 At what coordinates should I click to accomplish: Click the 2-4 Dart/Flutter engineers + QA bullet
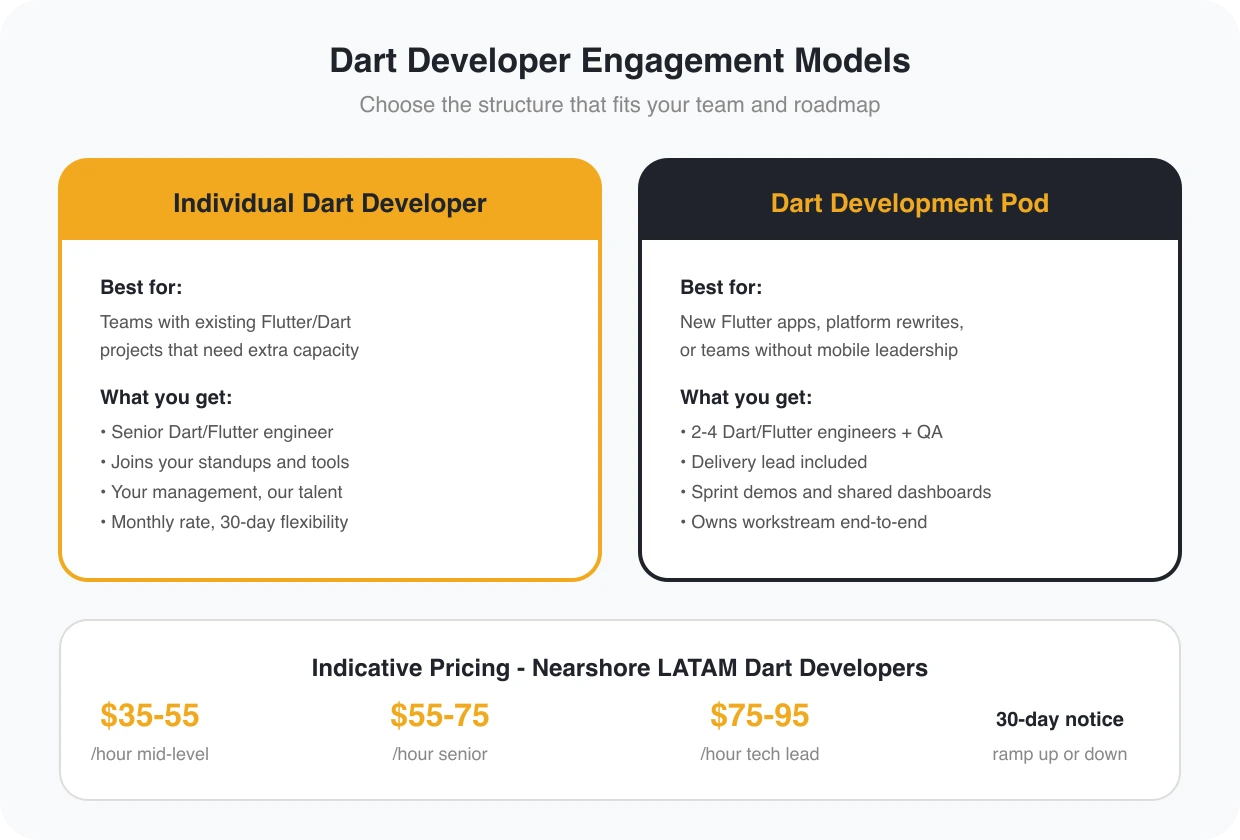tap(812, 432)
